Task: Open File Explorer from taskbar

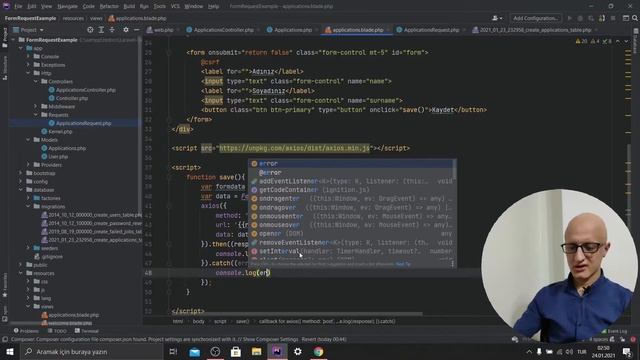Action: point(256,351)
